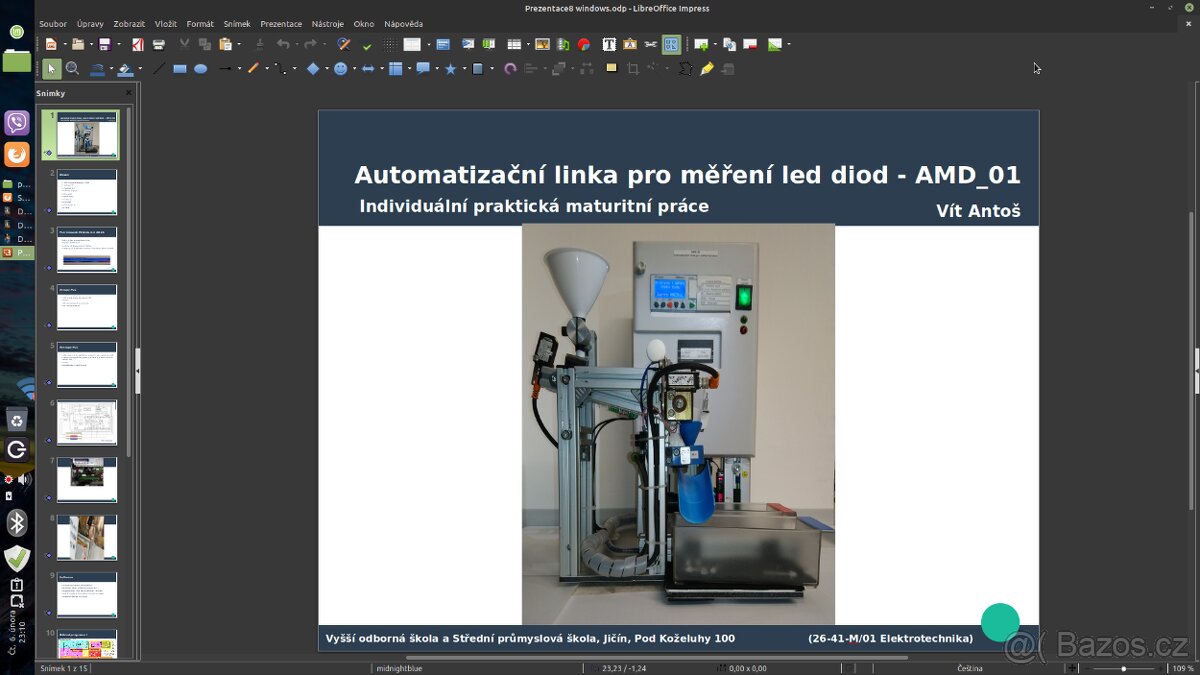Select the Zoom & Pan magnifier tool
1200x675 pixels.
point(73,69)
